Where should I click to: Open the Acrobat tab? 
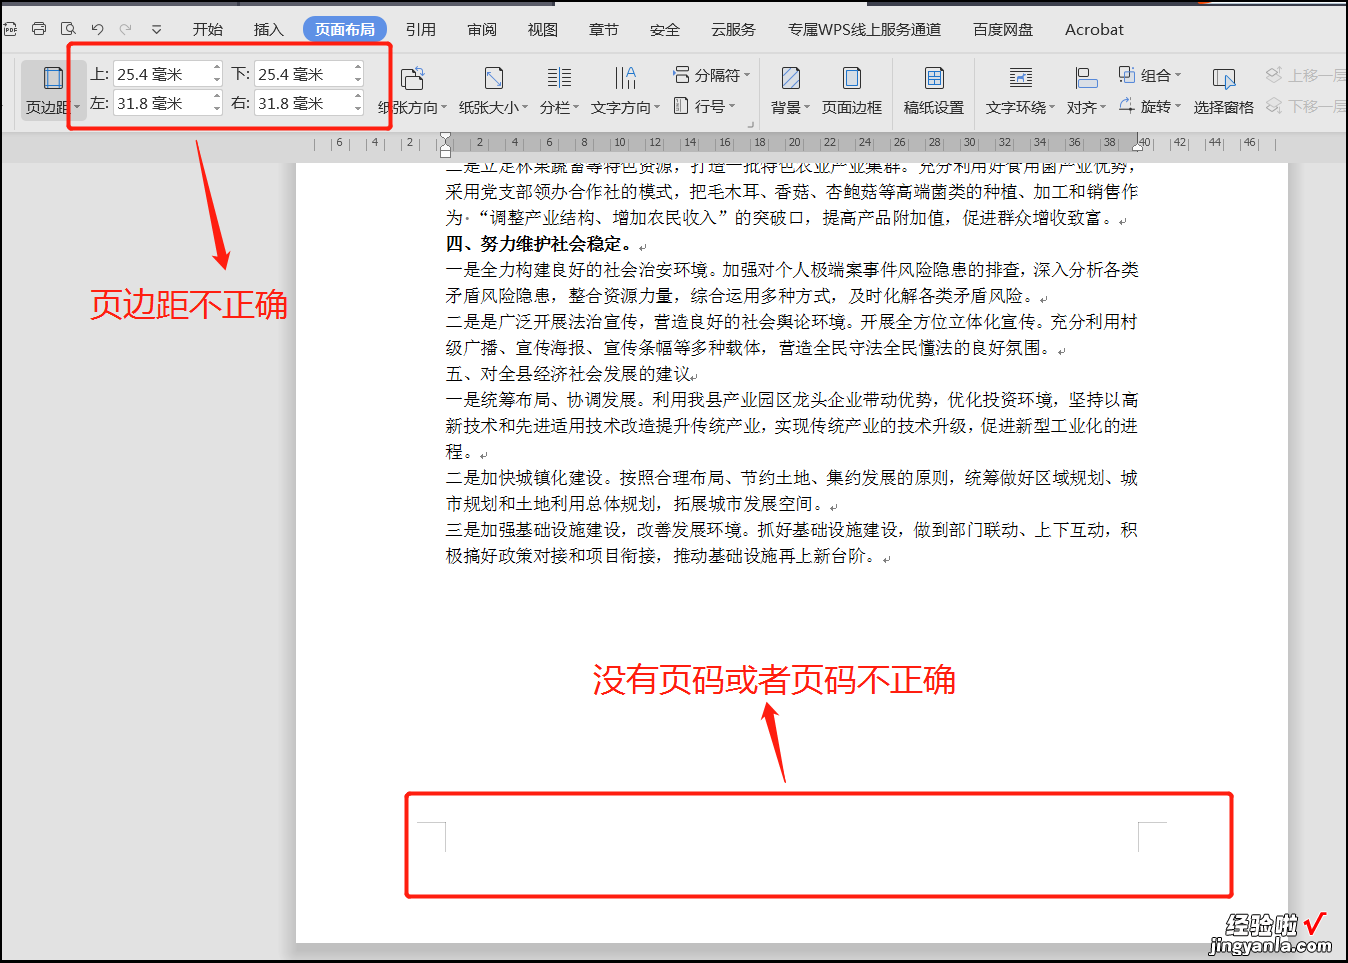tap(1094, 29)
